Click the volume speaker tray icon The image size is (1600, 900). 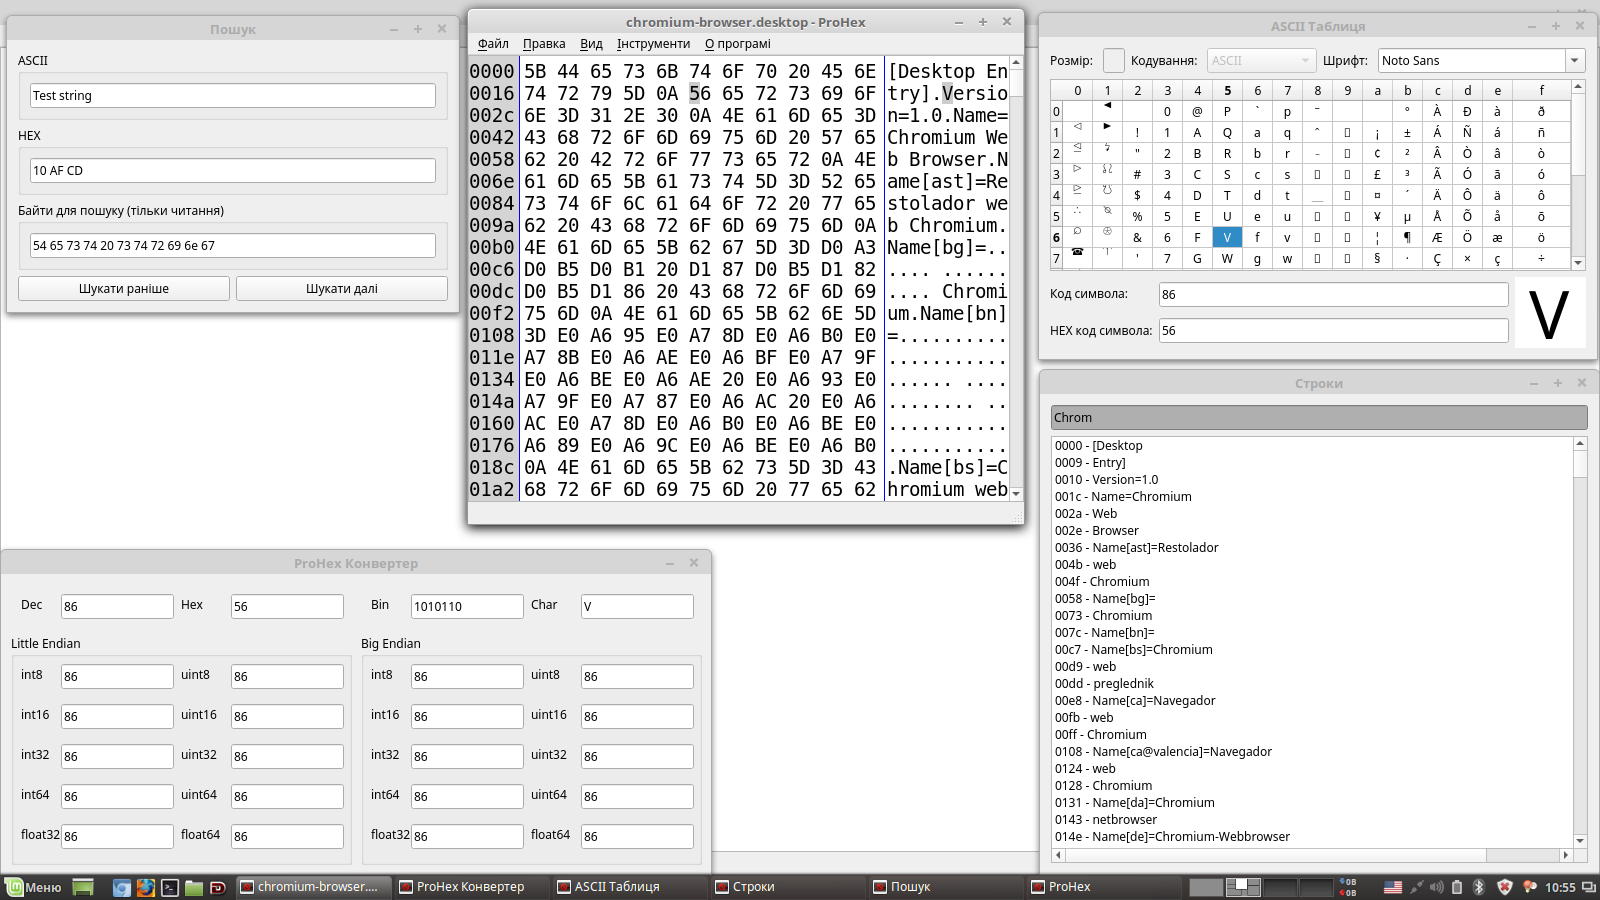coord(1437,887)
